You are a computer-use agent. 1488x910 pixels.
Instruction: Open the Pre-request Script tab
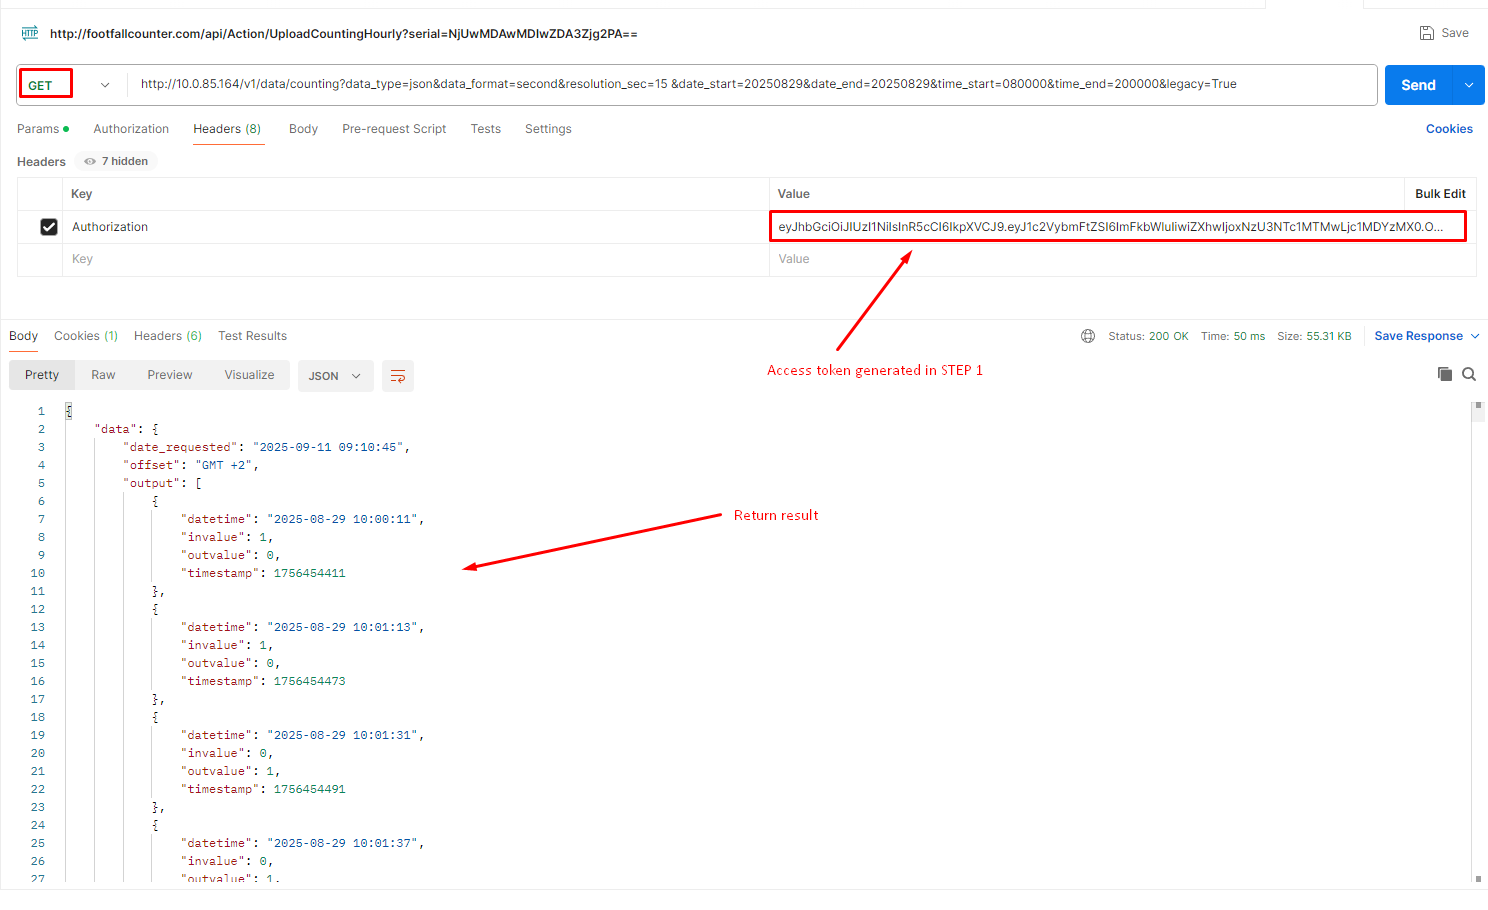point(394,129)
